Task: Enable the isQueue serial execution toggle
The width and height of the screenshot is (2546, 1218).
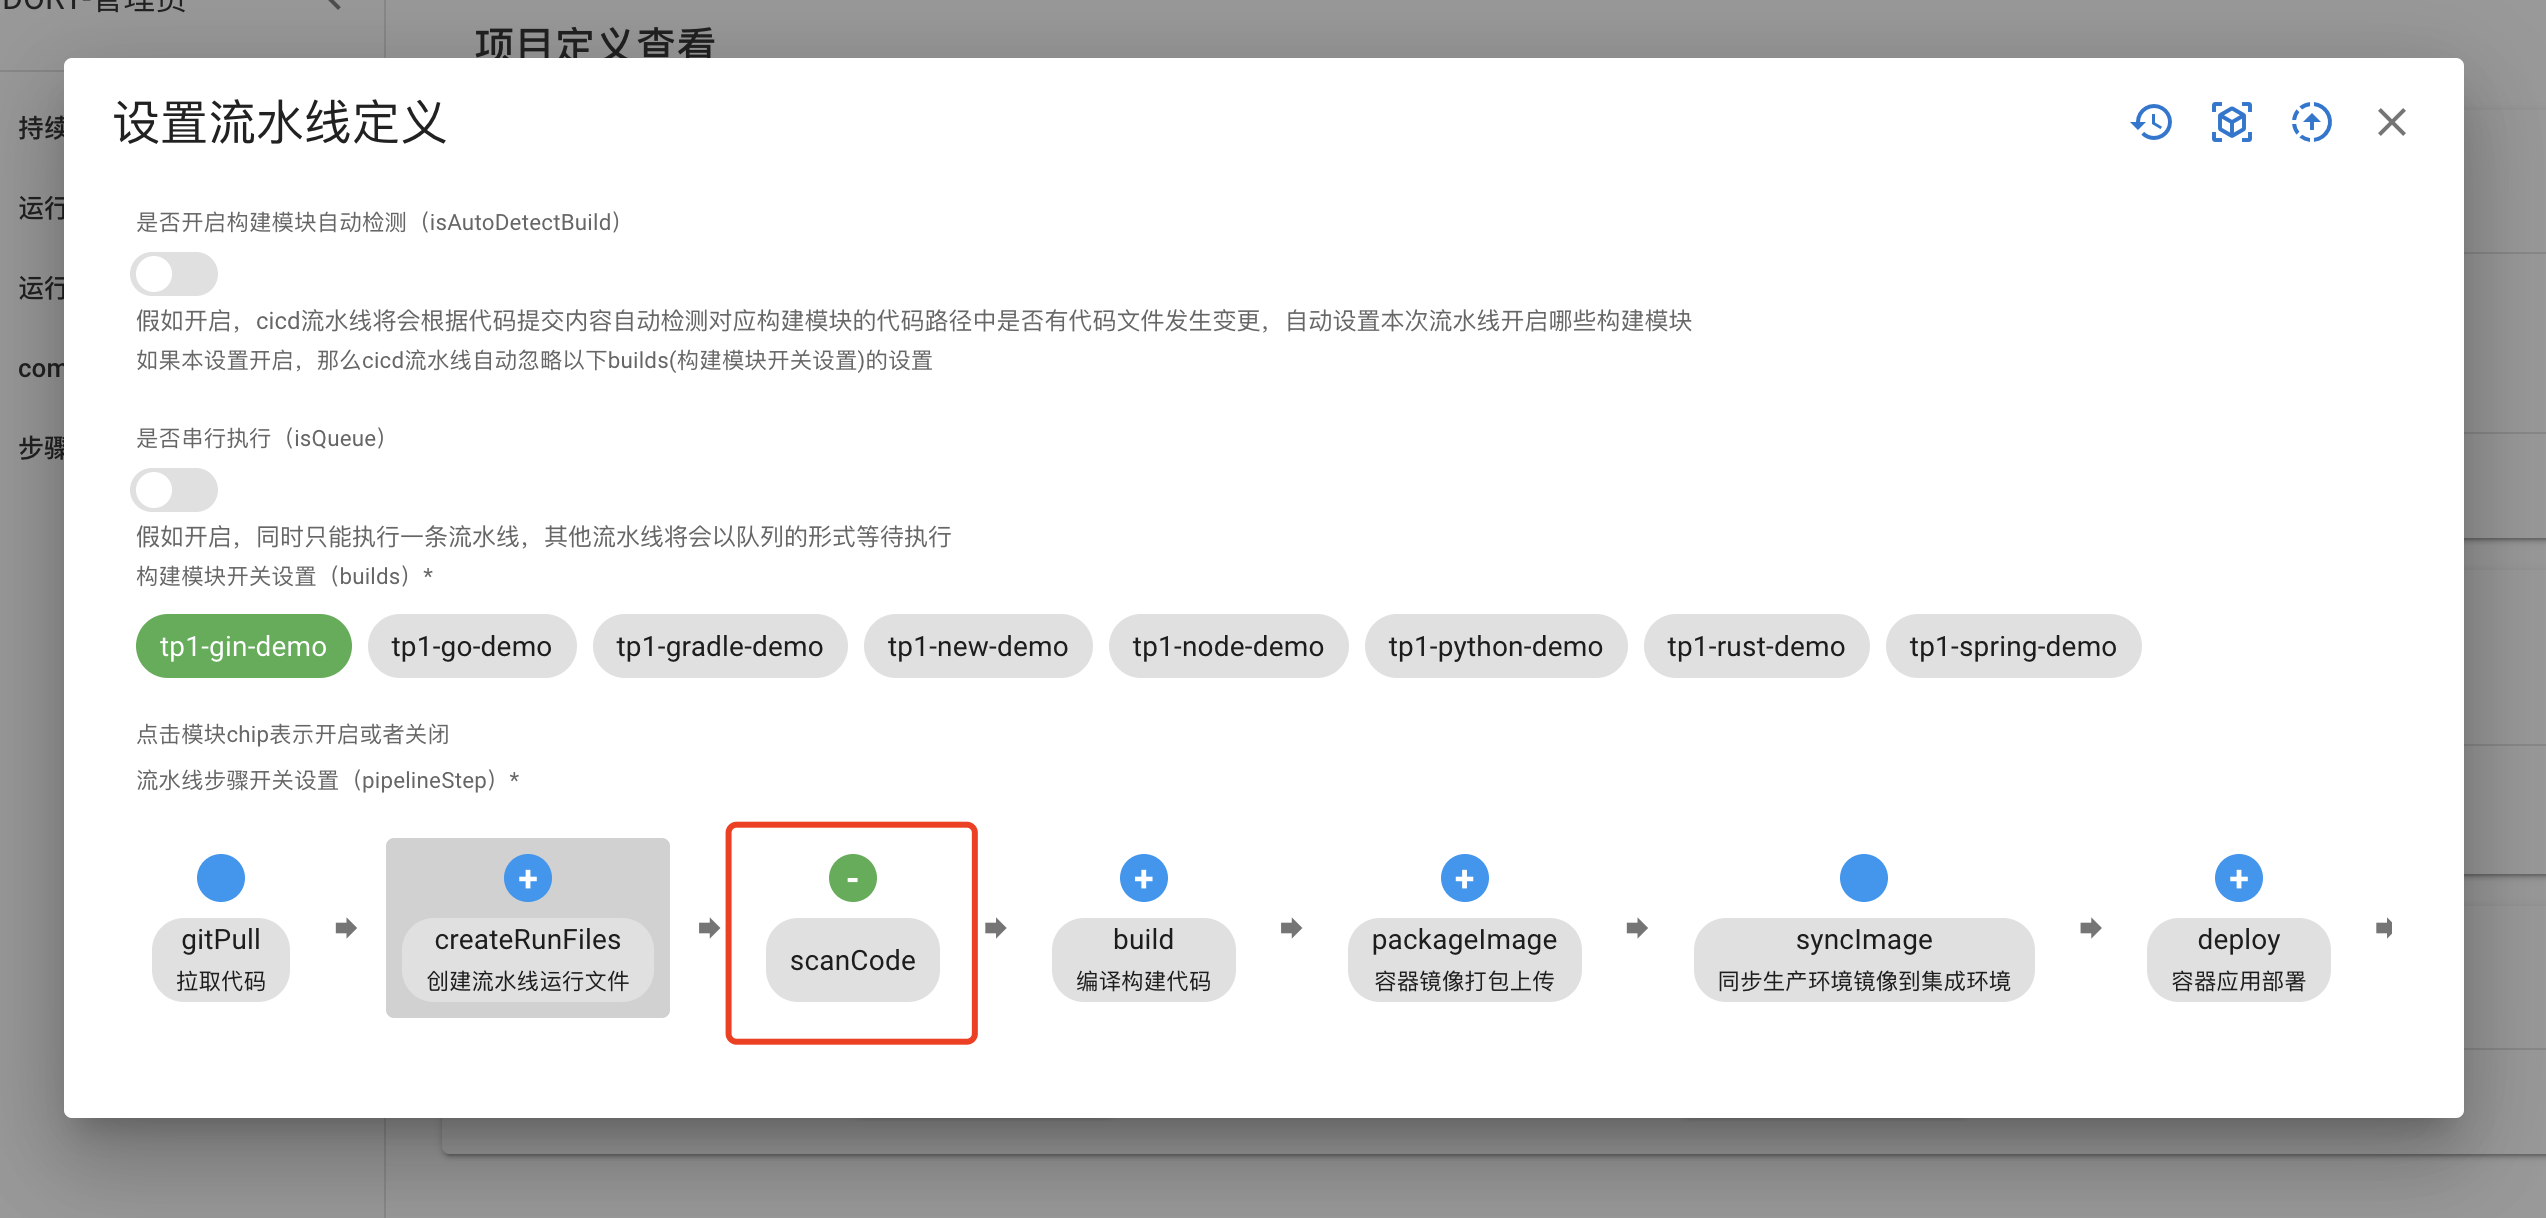Action: point(174,490)
